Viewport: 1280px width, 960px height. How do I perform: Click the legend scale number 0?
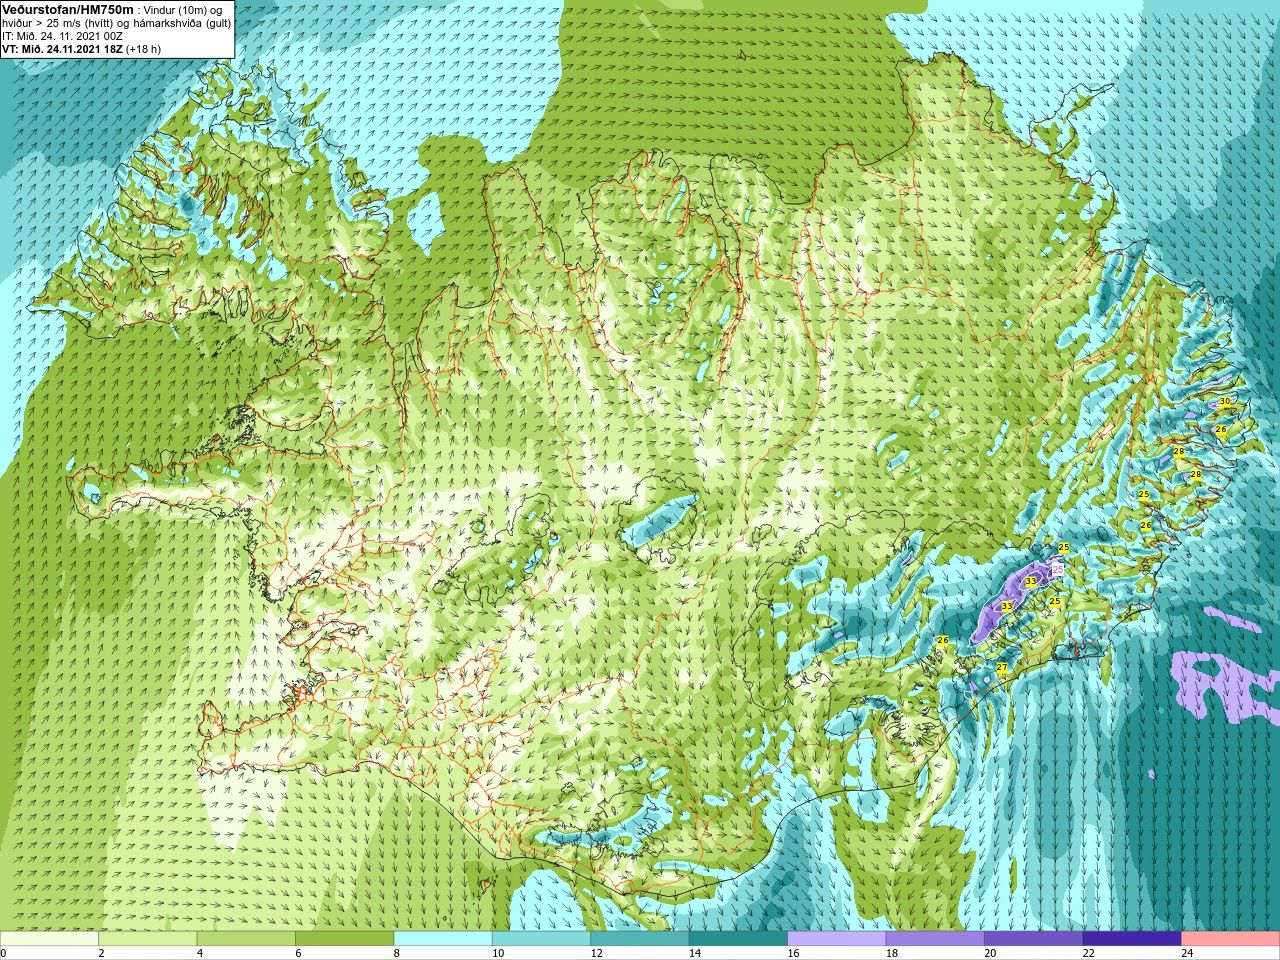(3, 953)
